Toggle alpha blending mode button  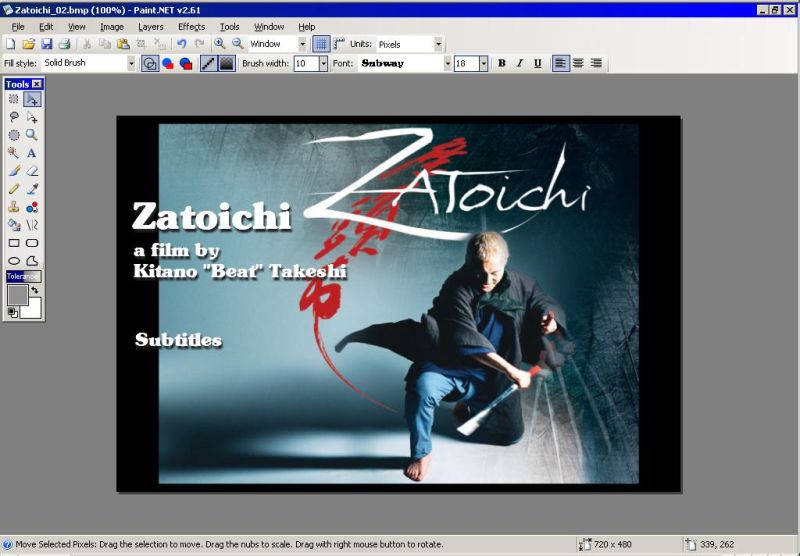pyautogui.click(x=227, y=63)
